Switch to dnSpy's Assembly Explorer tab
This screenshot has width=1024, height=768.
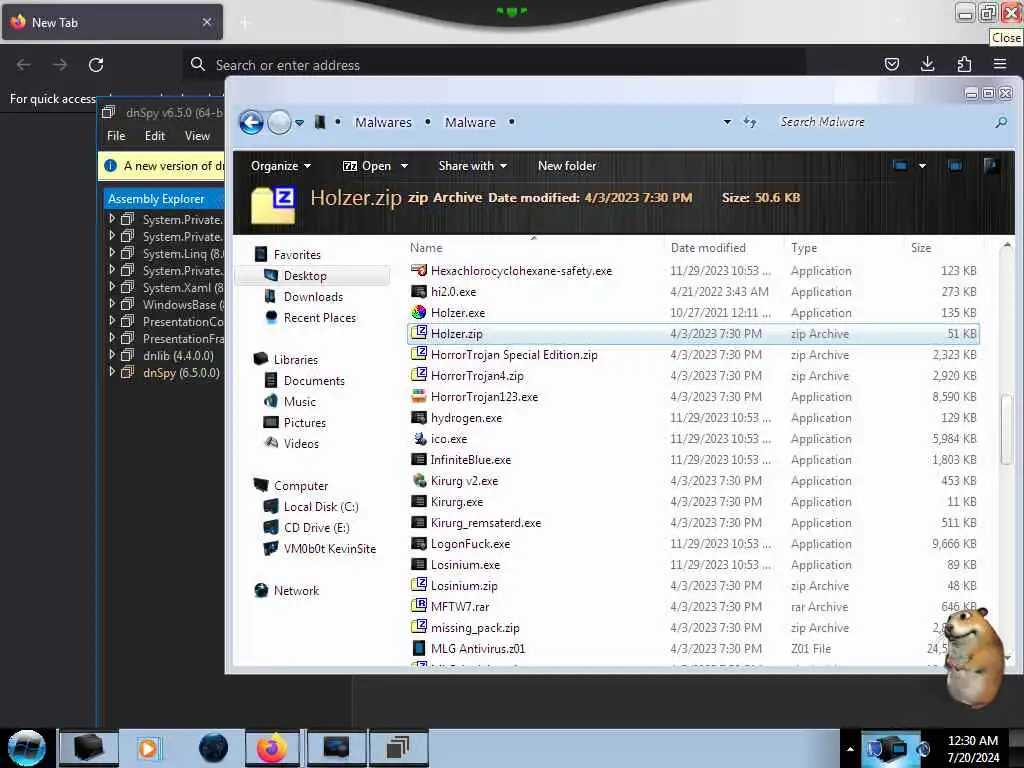[157, 199]
